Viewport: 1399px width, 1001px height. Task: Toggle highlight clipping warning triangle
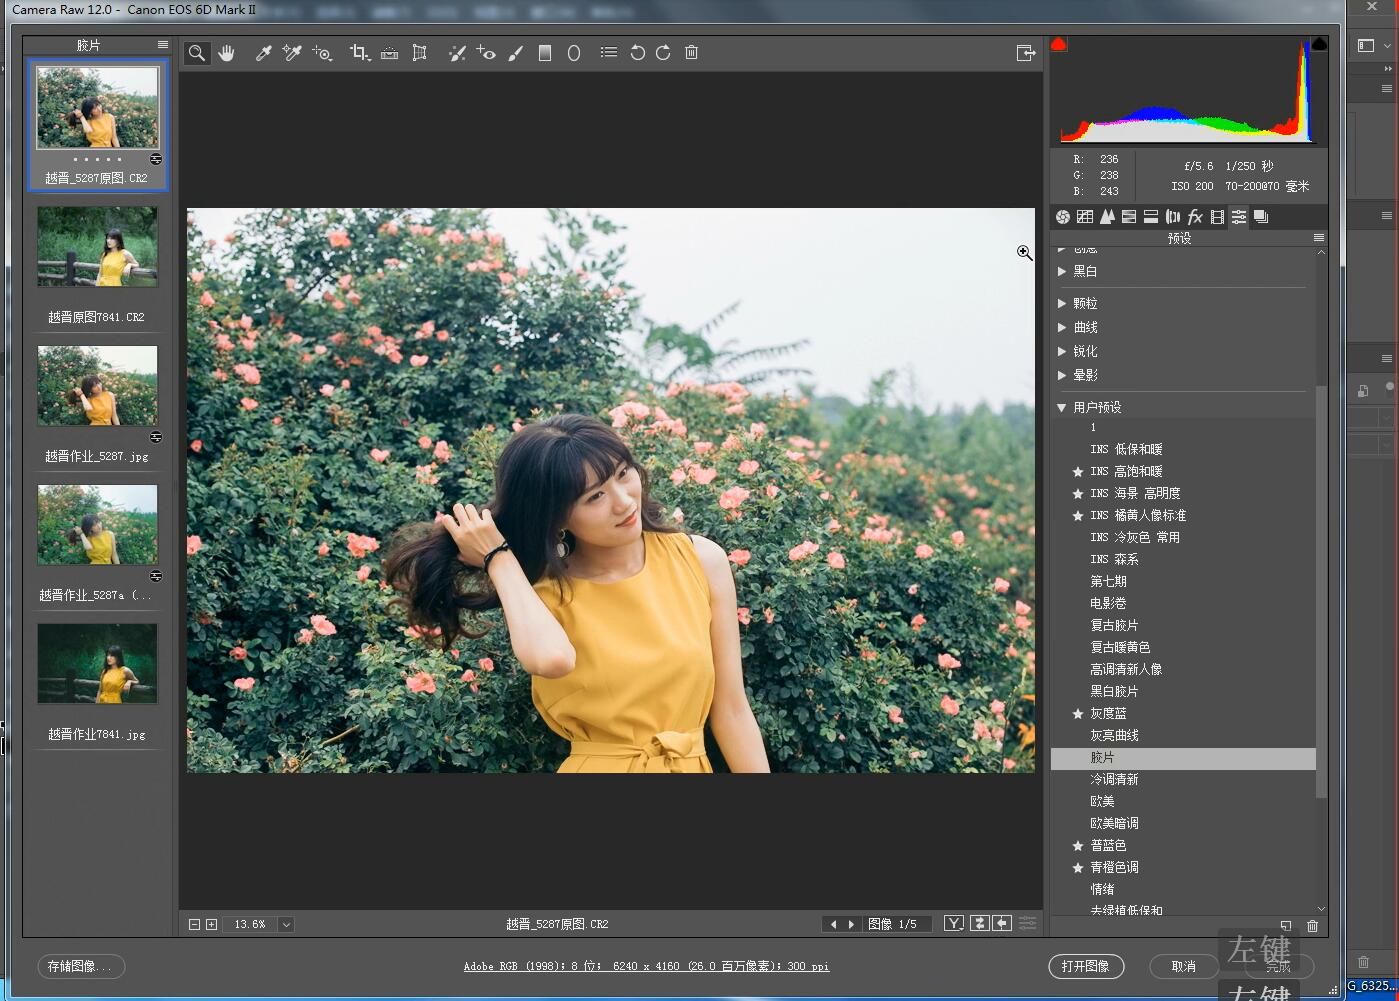1319,44
